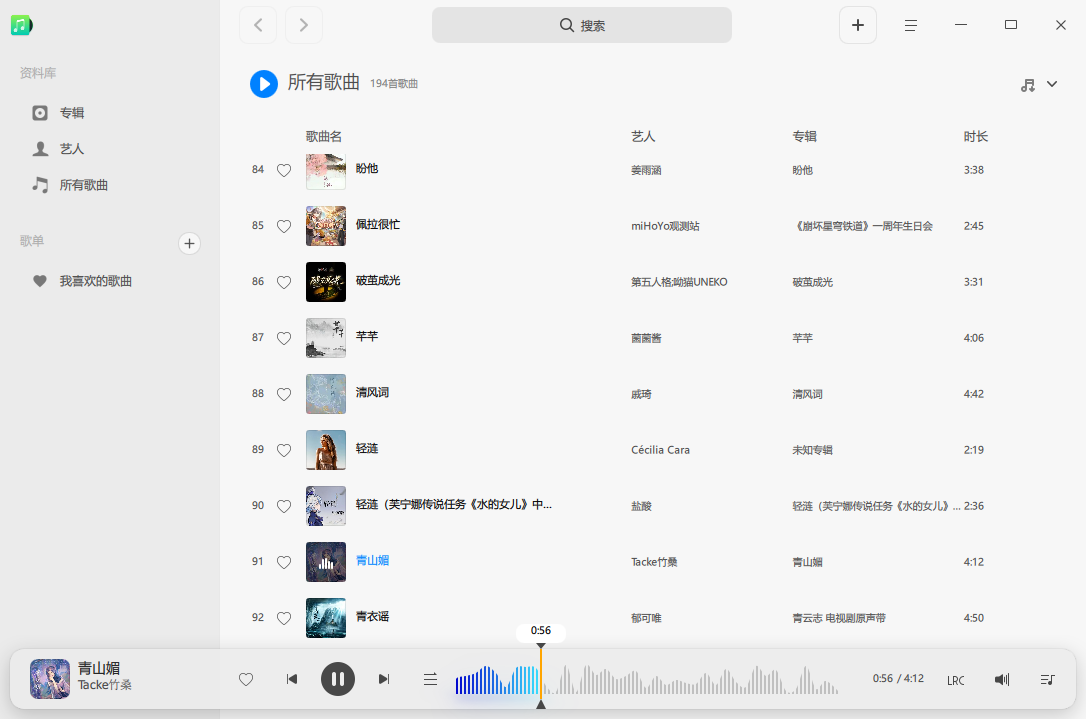Image resolution: width=1086 pixels, height=719 pixels.
Task: Click the 清风词 album cover thumbnail
Action: click(x=326, y=394)
